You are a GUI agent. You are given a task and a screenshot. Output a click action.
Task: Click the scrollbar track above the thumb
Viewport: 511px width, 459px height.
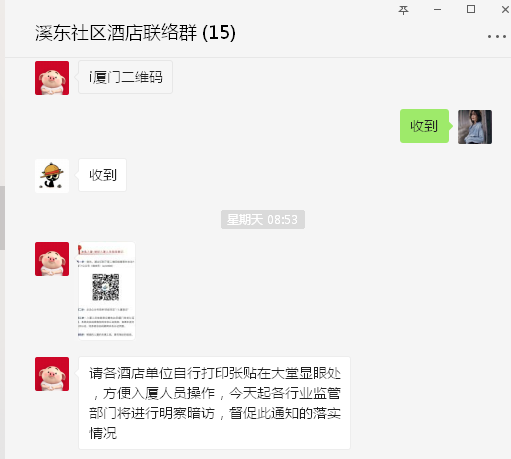pos(2,93)
